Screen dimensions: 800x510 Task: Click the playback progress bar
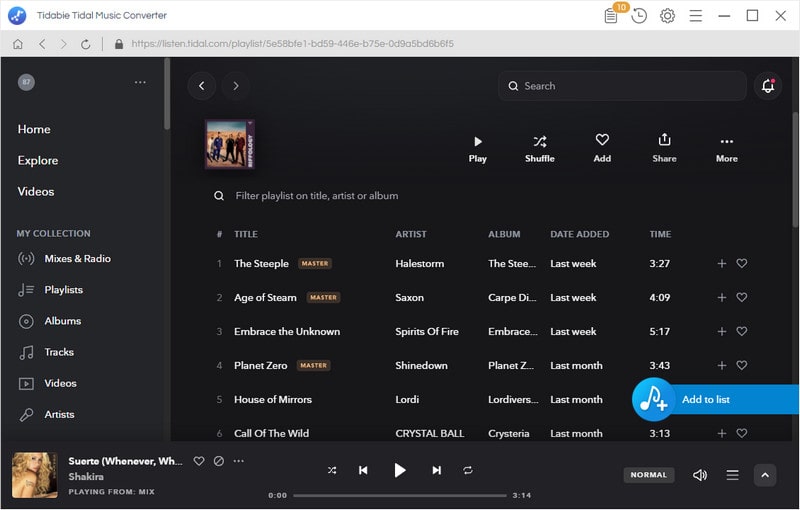coord(400,495)
